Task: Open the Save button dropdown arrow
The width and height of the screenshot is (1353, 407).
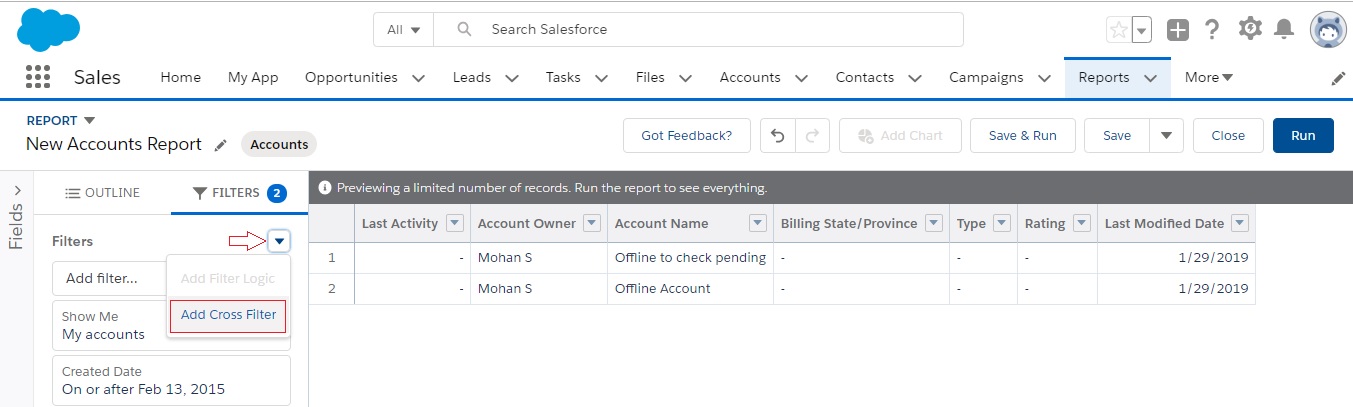Action: click(x=1166, y=136)
